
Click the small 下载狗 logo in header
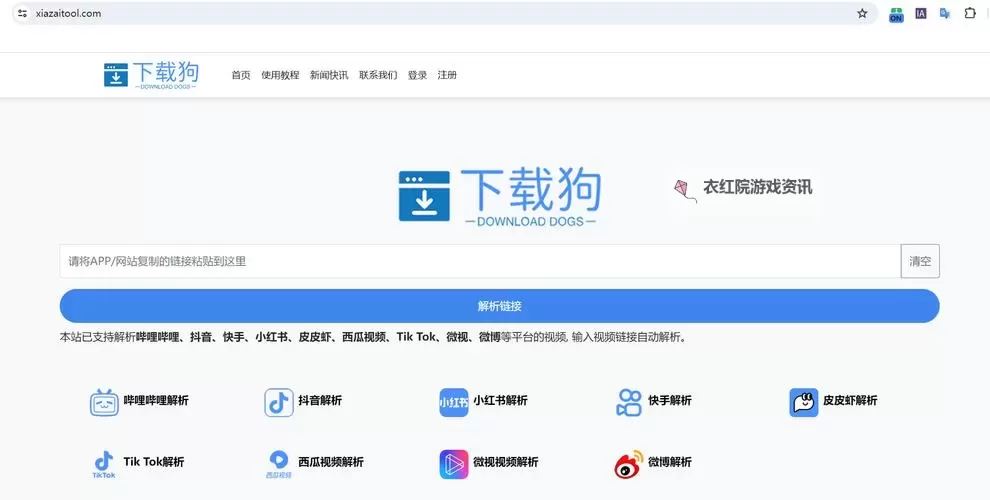pos(152,75)
